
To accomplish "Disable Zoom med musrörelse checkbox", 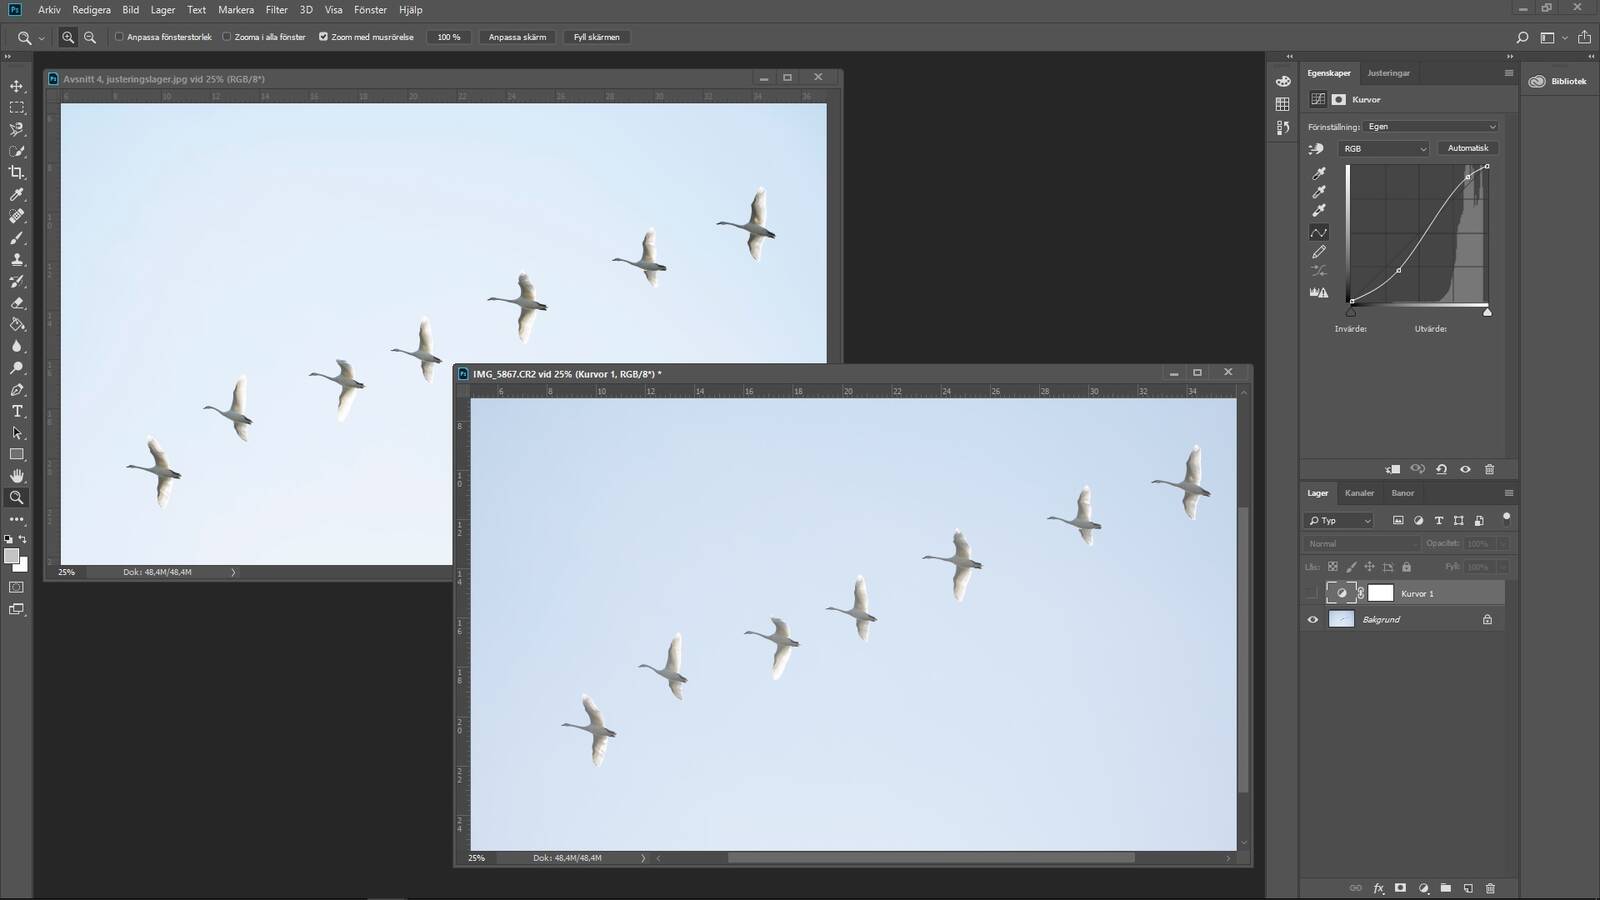I will pyautogui.click(x=323, y=37).
